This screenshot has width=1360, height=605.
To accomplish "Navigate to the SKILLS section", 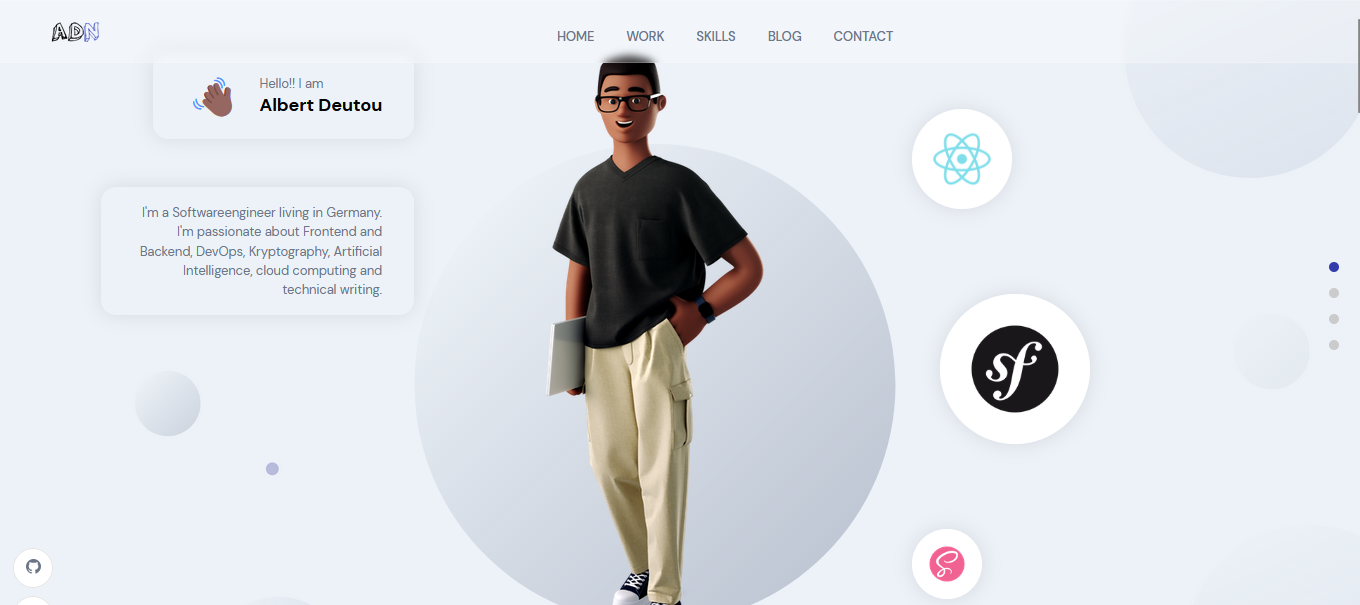I will [x=716, y=36].
